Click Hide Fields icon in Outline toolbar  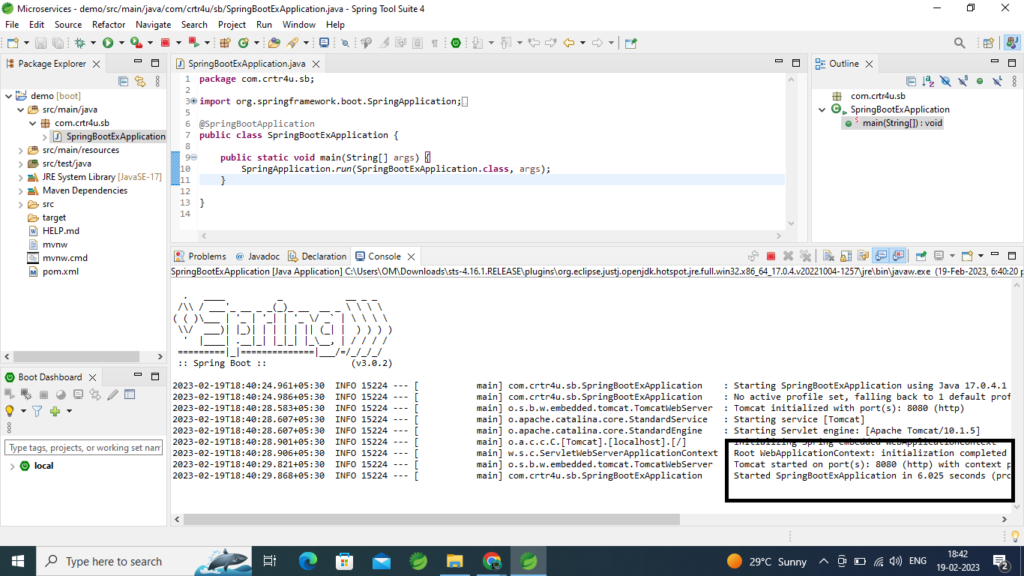coord(946,81)
